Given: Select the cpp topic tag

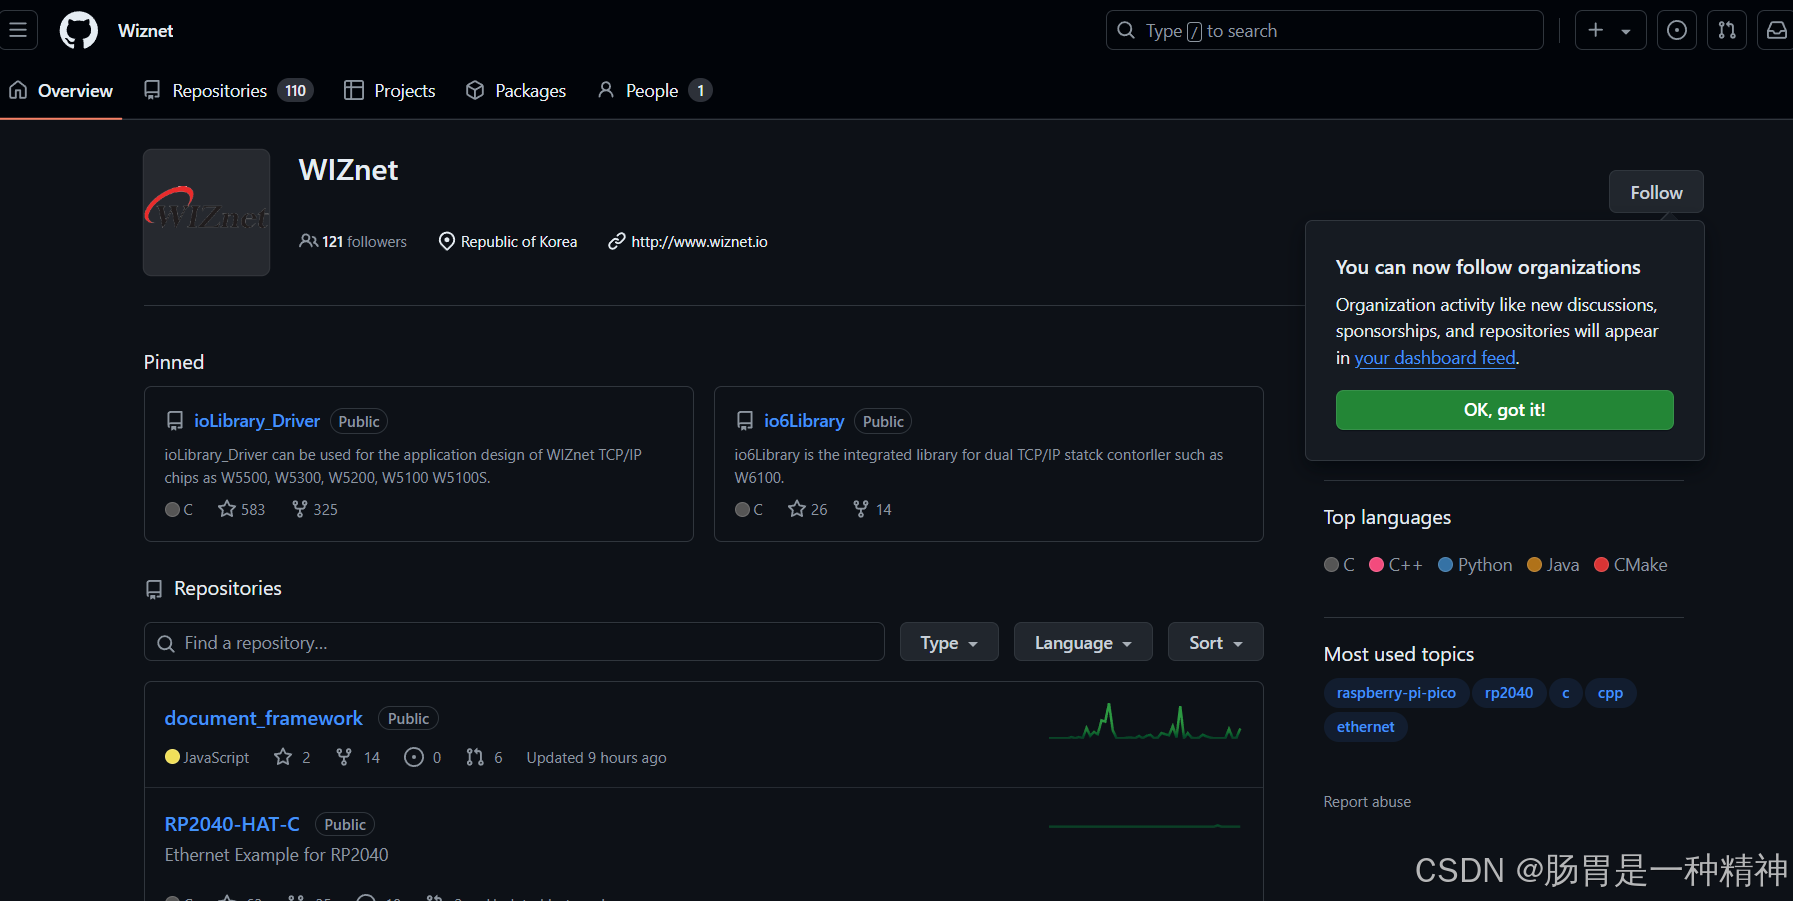Looking at the screenshot, I should [x=1610, y=693].
